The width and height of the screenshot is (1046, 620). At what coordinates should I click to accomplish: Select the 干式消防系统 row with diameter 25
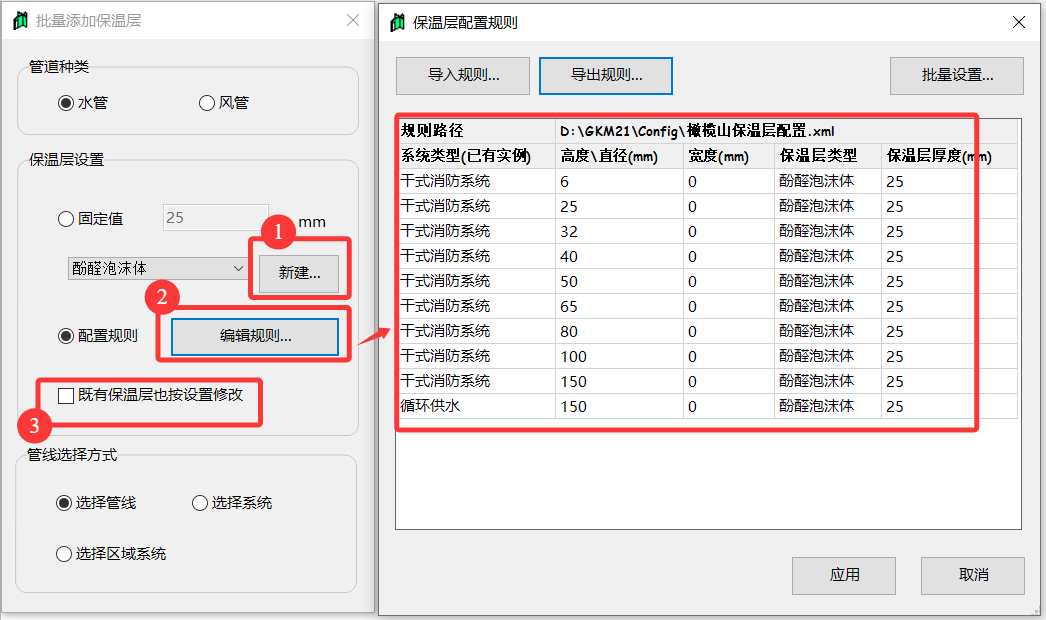pos(707,206)
